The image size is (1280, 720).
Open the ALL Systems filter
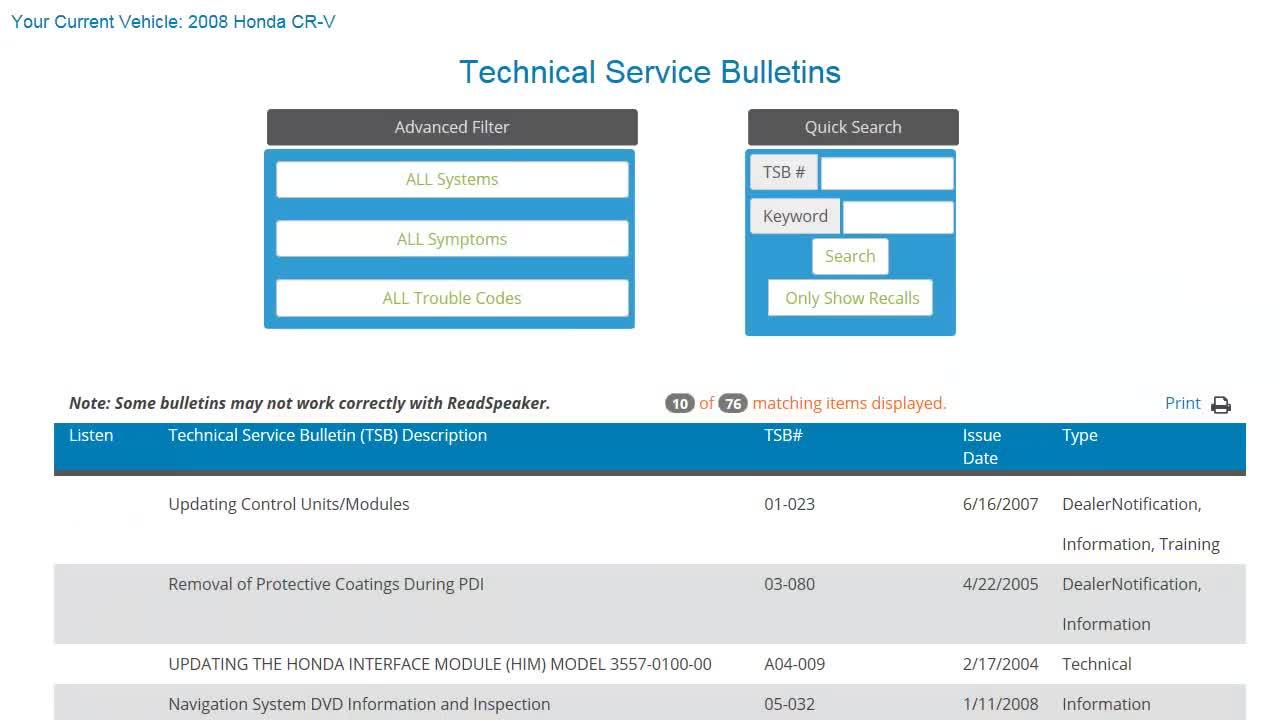coord(452,180)
